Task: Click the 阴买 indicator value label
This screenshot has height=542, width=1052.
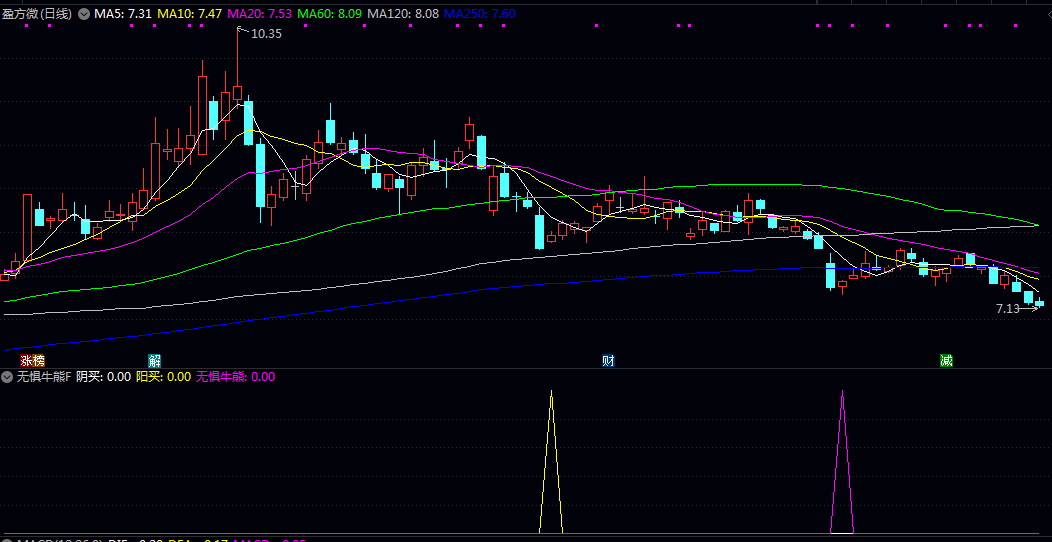Action: tap(104, 377)
